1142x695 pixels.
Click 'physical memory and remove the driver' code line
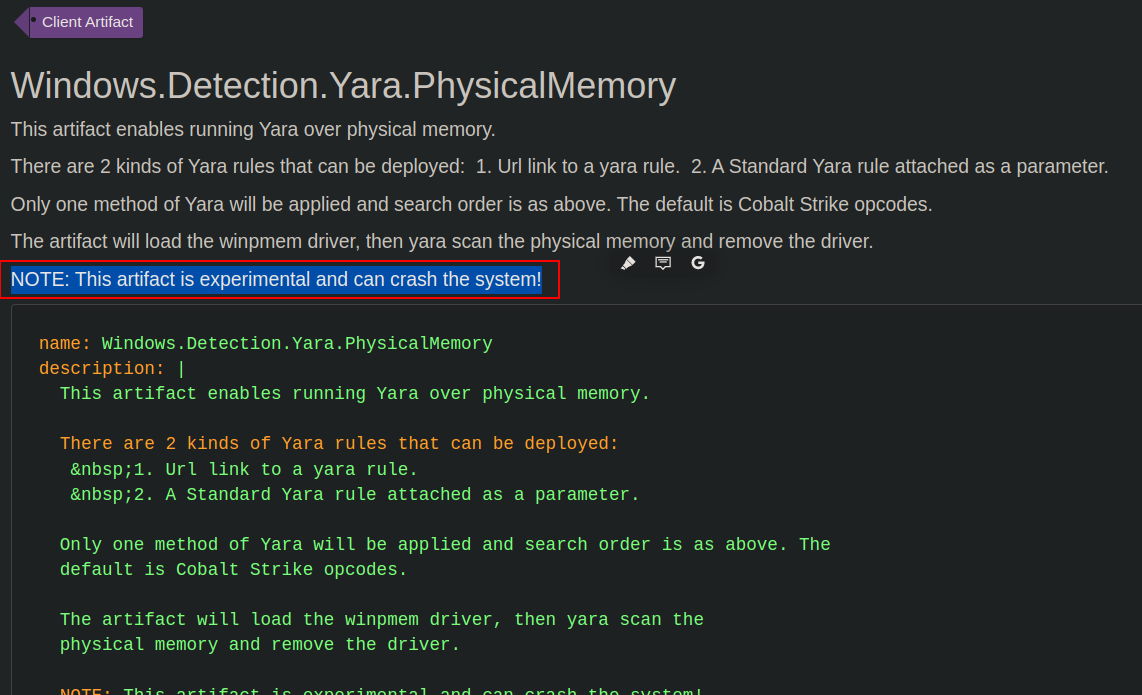click(x=260, y=645)
